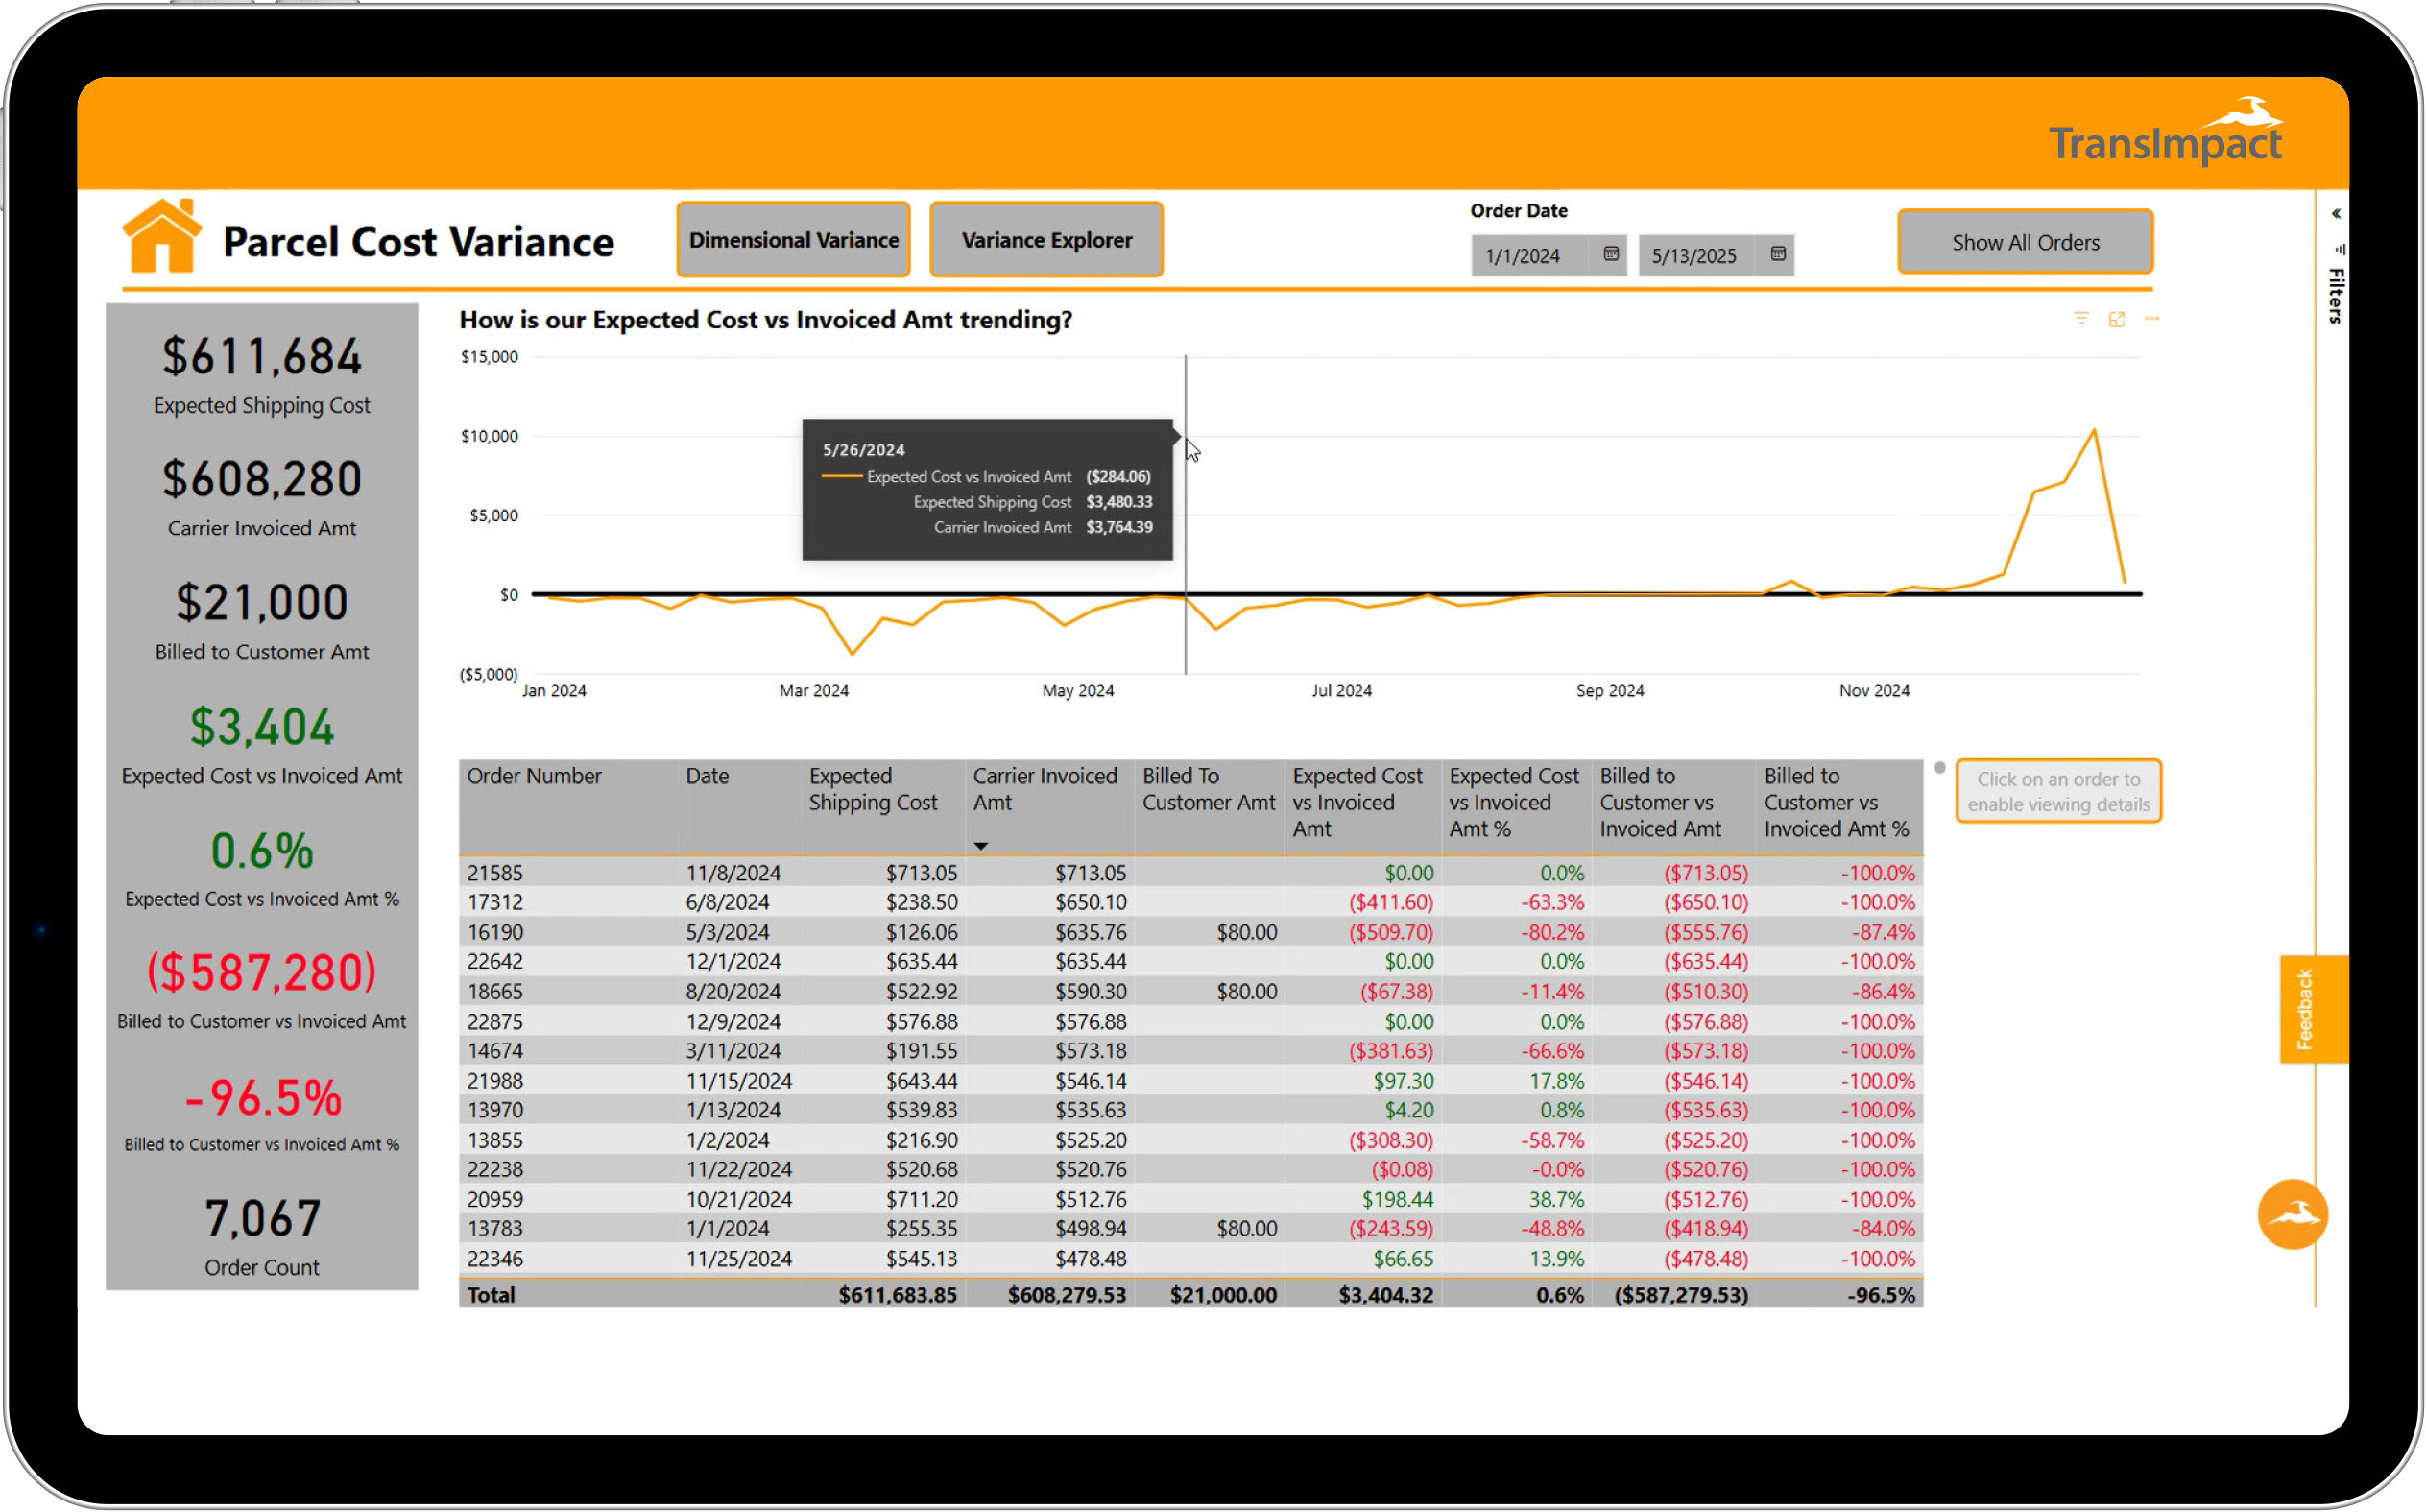The width and height of the screenshot is (2426, 1512).
Task: Click round orange bird logo button
Action: [2292, 1214]
